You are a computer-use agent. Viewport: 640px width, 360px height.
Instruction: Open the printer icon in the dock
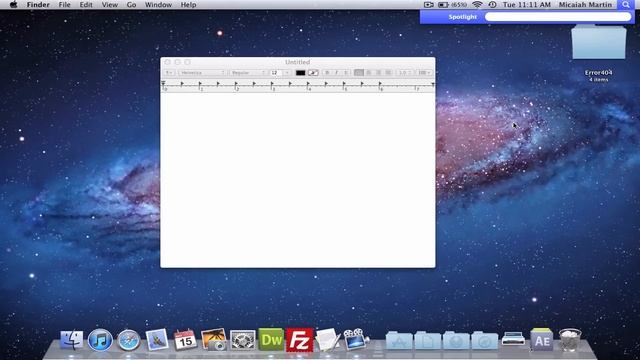click(x=513, y=340)
